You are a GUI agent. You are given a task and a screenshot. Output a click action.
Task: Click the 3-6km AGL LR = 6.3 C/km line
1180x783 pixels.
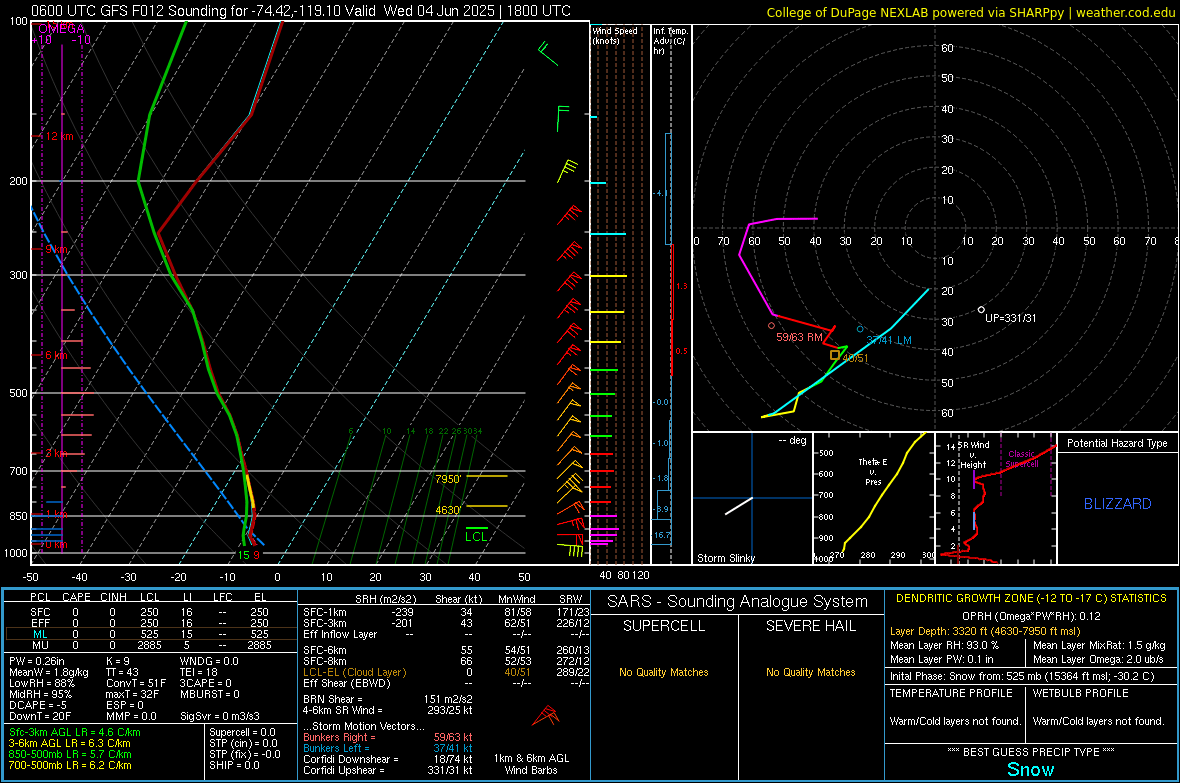[69, 743]
